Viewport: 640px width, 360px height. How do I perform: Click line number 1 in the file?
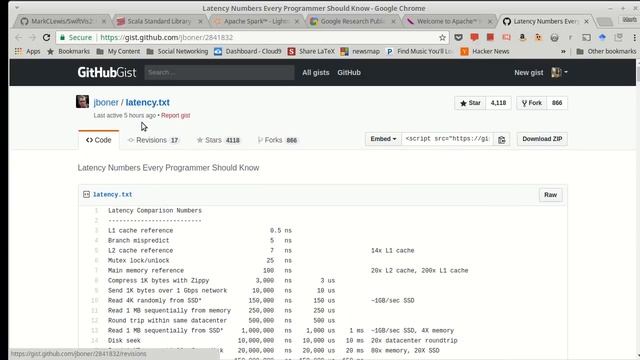[96, 211]
